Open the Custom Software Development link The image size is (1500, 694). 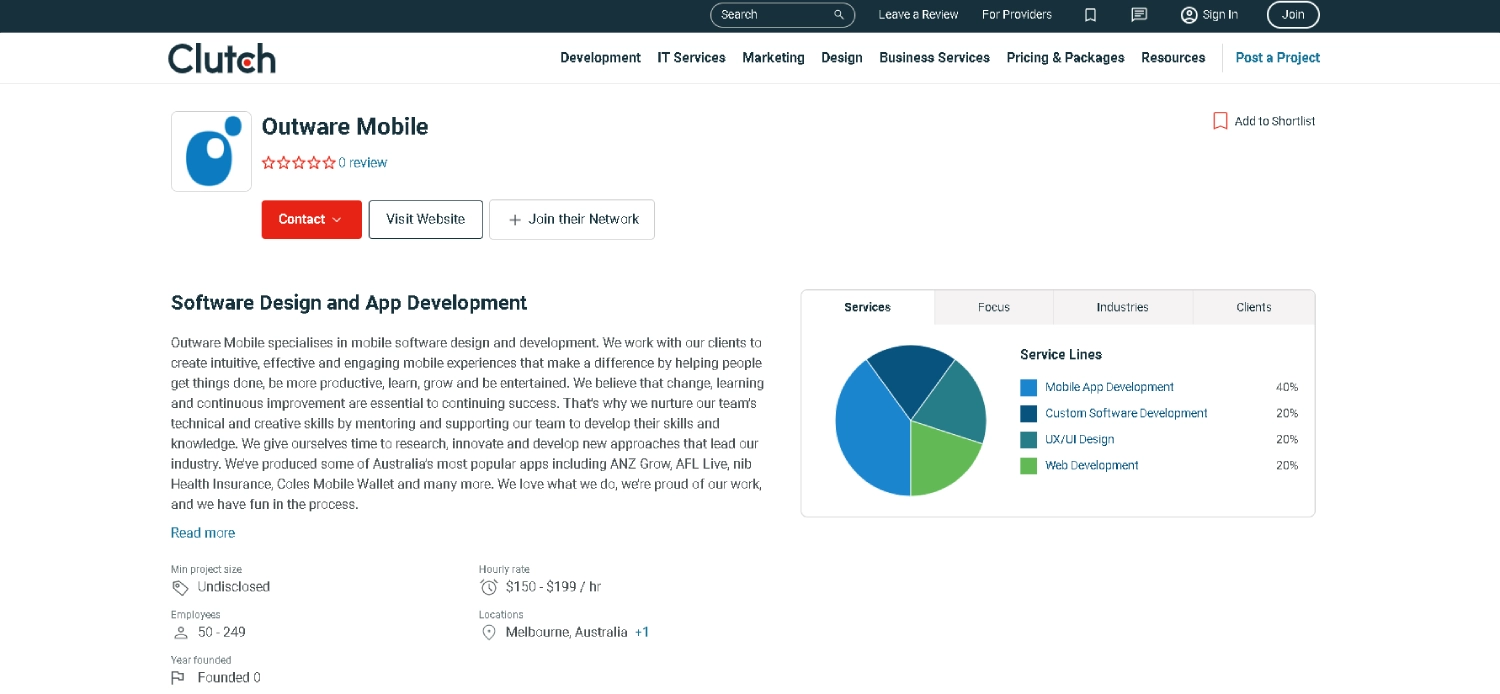[1126, 414]
